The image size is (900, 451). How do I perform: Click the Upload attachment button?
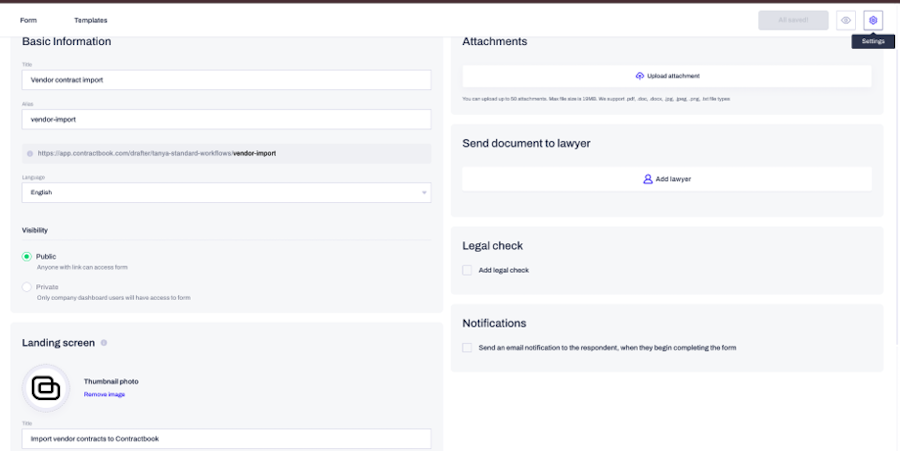[x=667, y=76]
